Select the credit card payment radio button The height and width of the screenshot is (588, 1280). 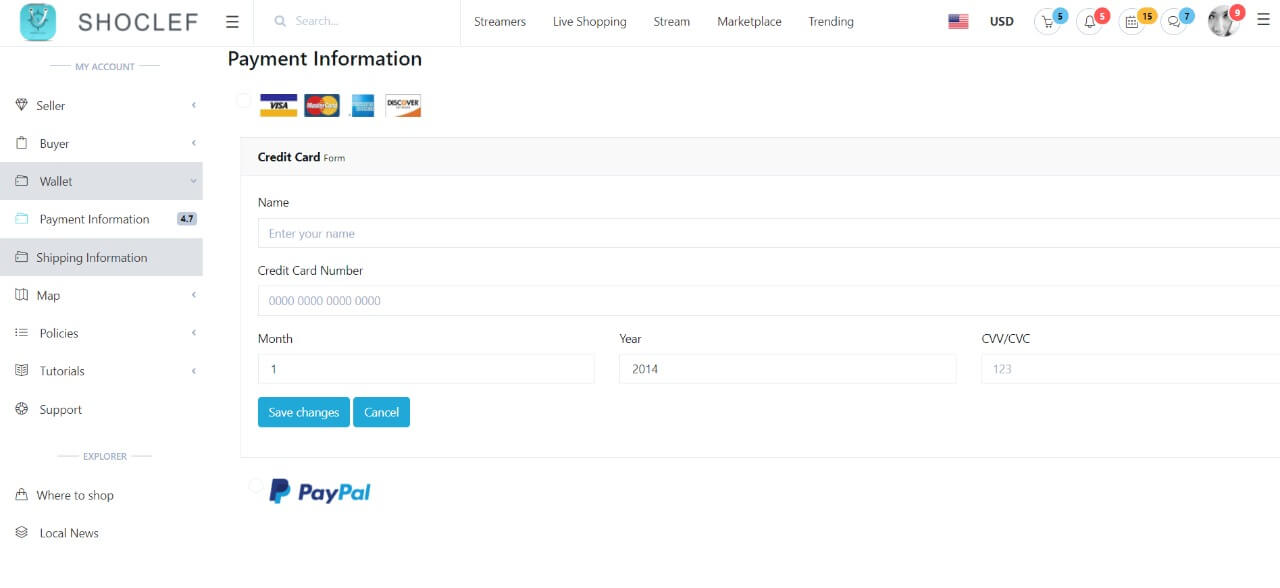tap(244, 100)
